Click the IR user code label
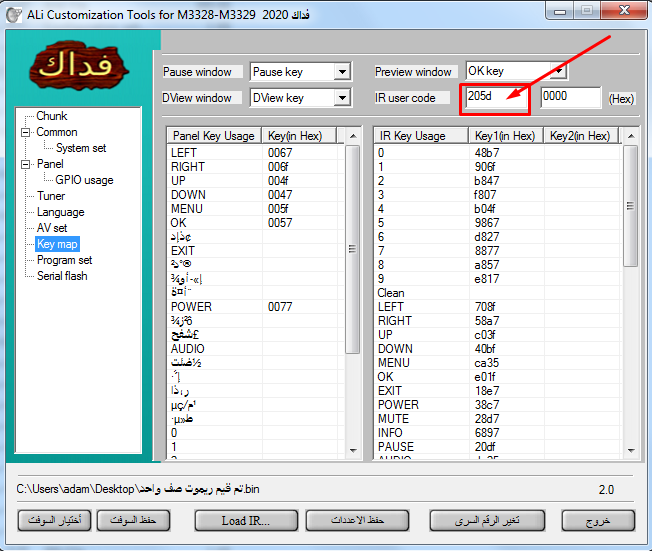The height and width of the screenshot is (551, 652). pos(405,98)
